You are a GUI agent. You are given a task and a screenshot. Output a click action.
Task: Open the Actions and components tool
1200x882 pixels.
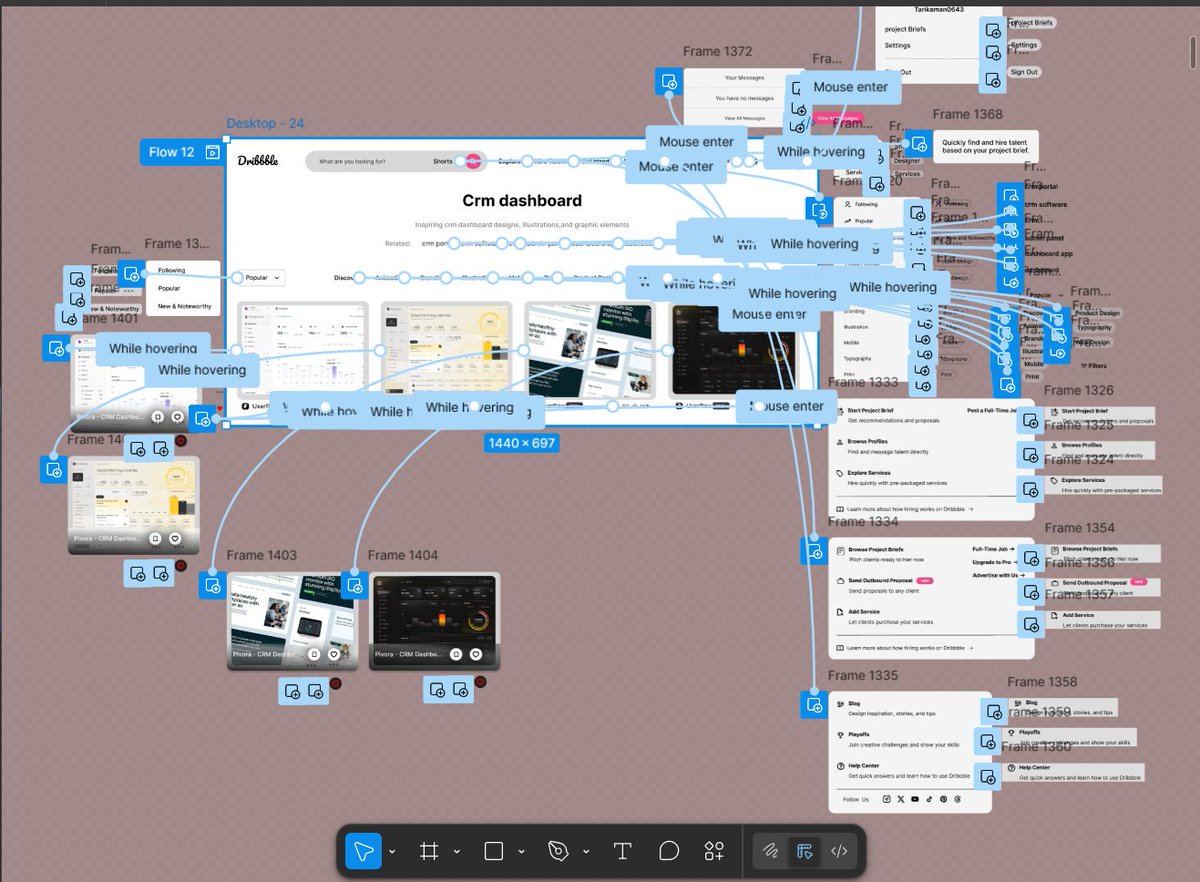tap(714, 851)
